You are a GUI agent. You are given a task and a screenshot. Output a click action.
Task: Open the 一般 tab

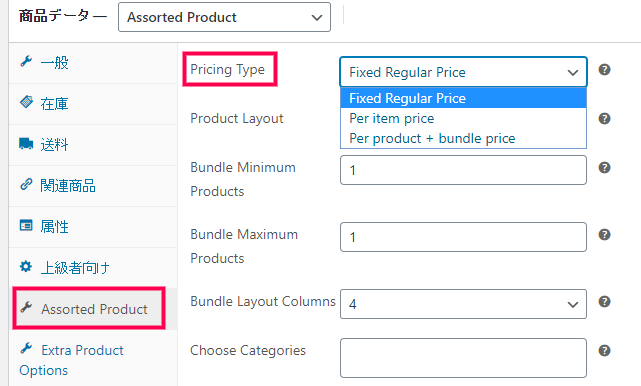point(93,63)
